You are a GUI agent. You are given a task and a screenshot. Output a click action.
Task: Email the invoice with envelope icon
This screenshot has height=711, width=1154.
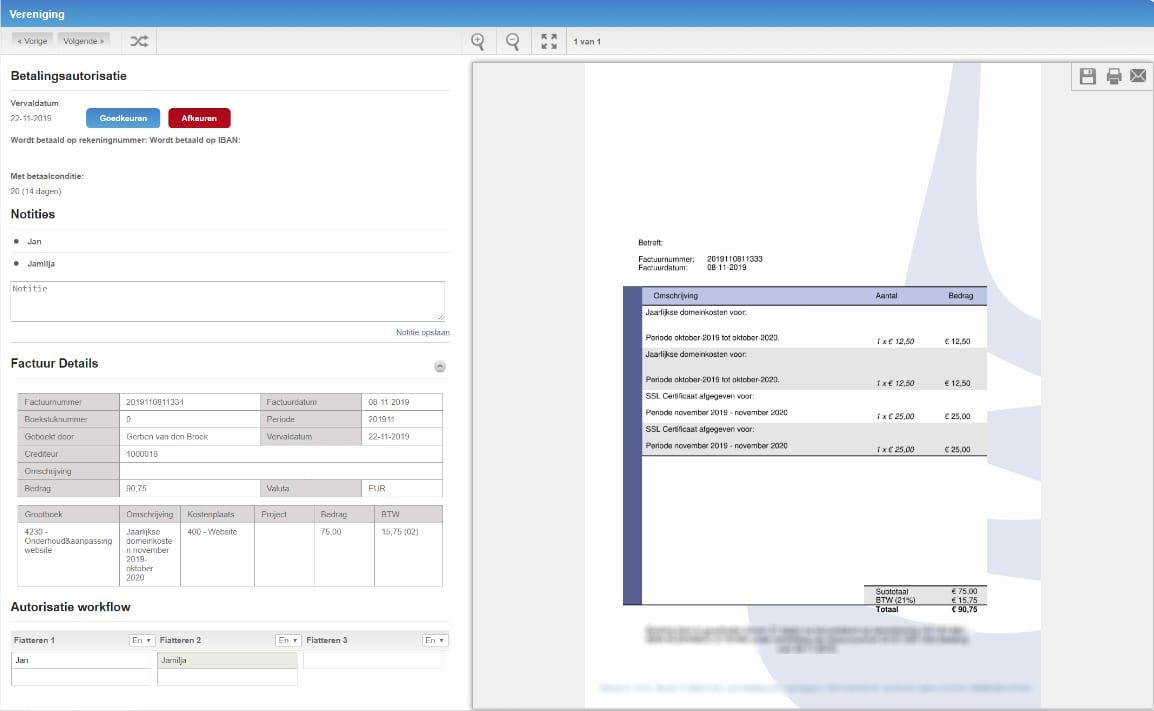(x=1139, y=76)
